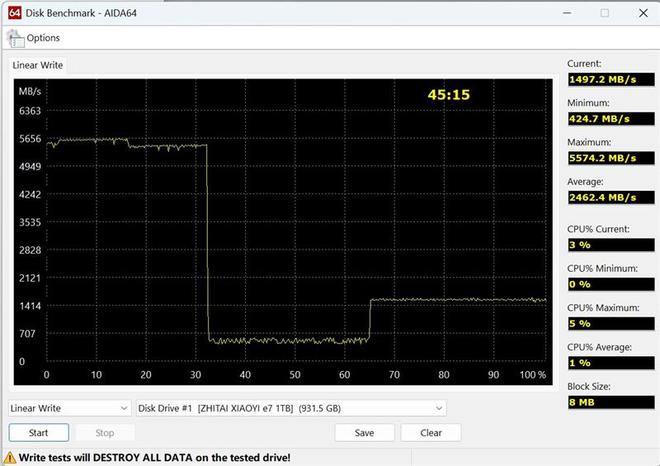Screen dimensions: 660x466
Task: Save the benchmark results
Action: (364, 433)
